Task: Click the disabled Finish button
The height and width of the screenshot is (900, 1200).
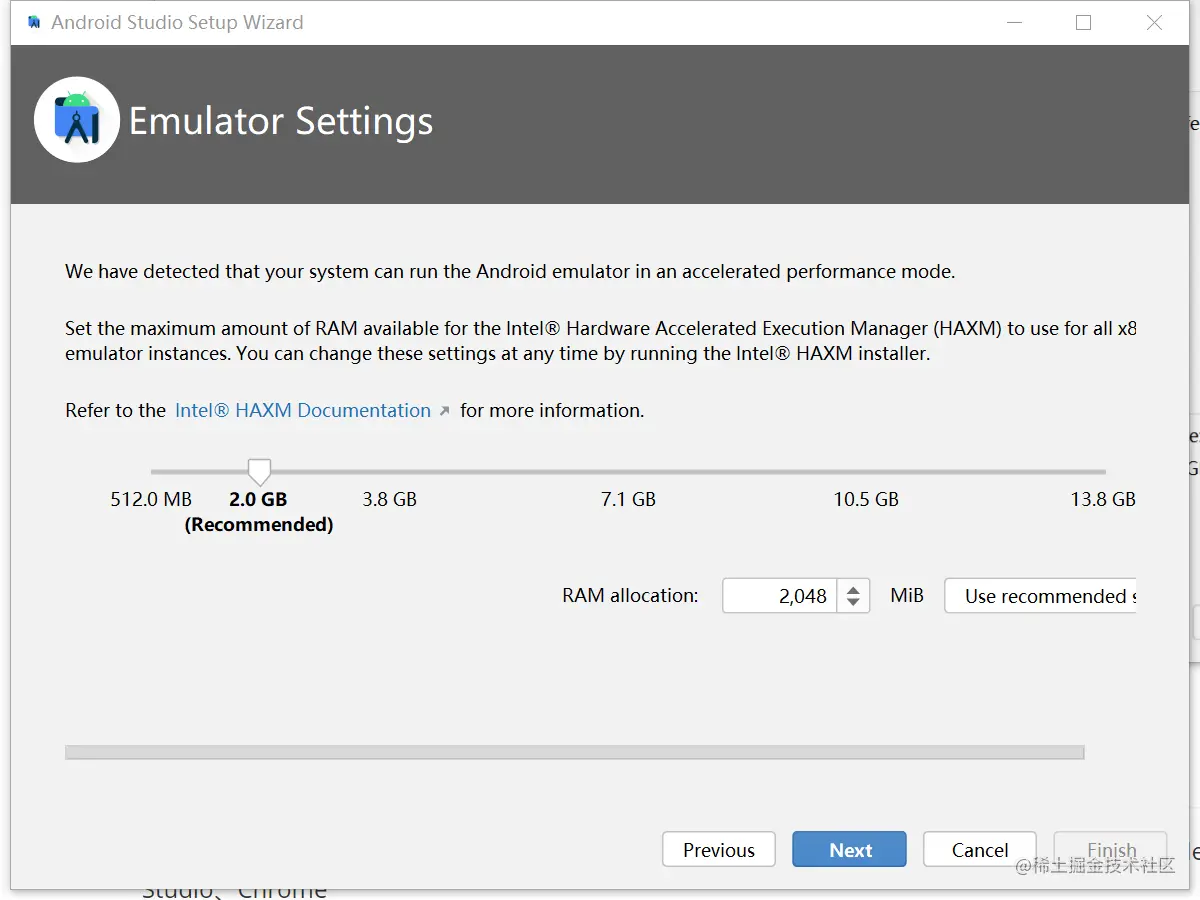Action: click(x=1111, y=850)
